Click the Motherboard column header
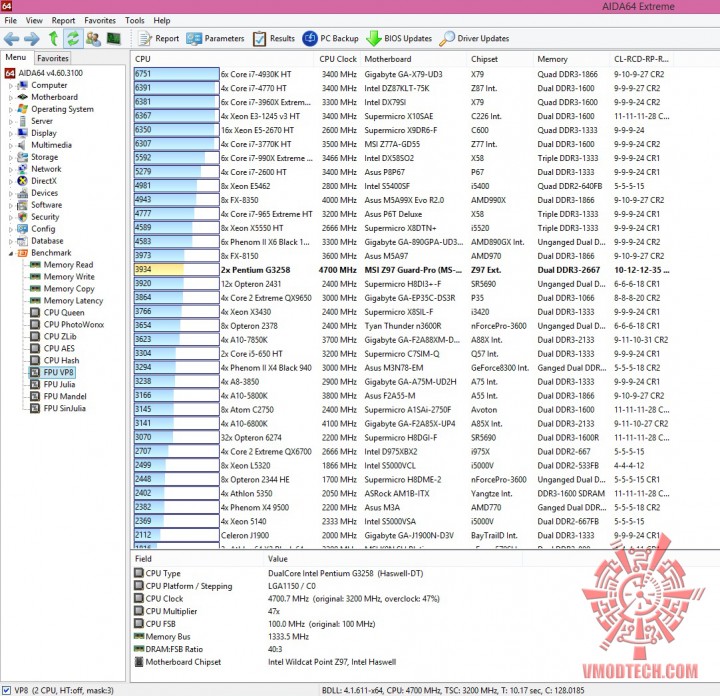 414,59
